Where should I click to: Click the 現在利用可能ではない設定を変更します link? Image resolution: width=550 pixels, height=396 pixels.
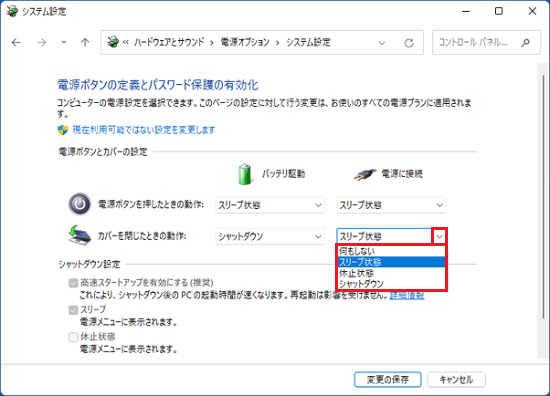coord(144,130)
